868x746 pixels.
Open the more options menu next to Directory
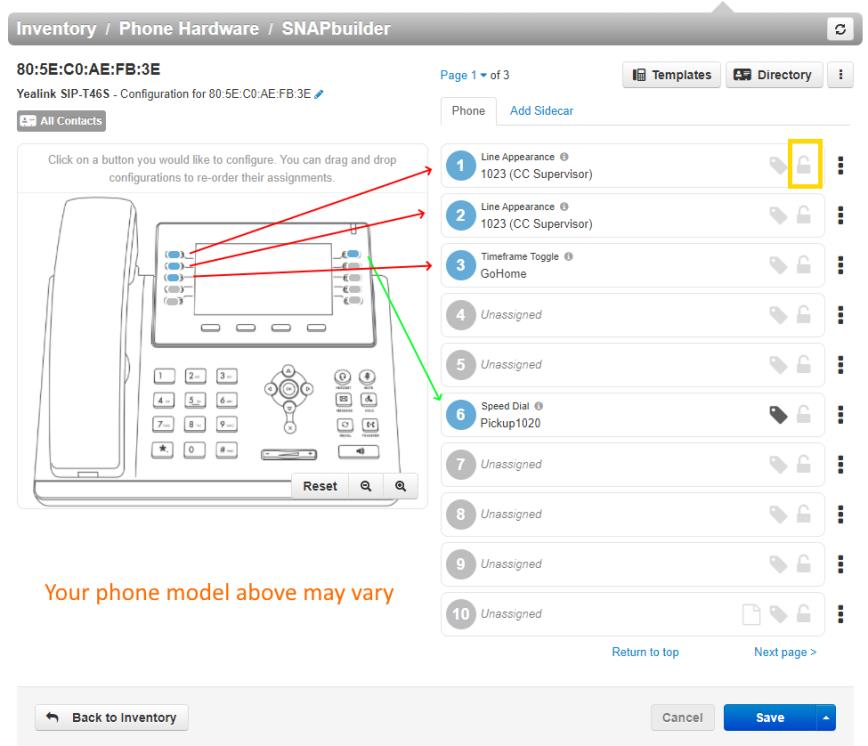tap(840, 75)
